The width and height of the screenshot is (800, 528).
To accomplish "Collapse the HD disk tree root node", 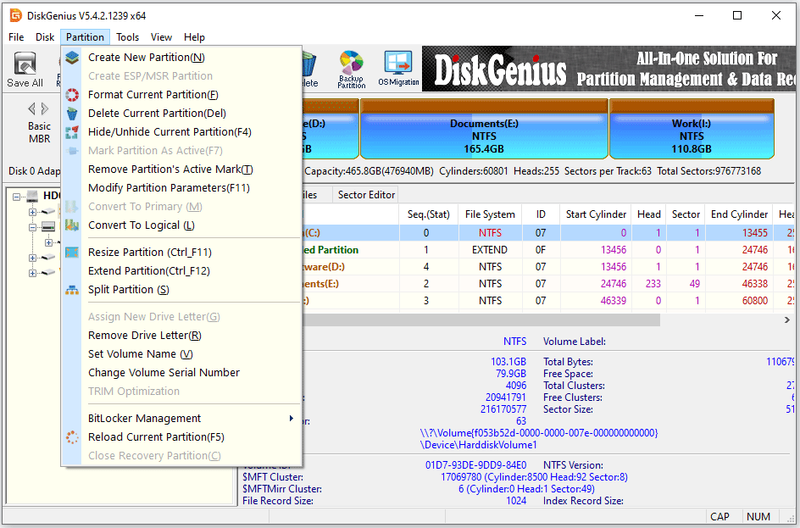I will [17, 196].
